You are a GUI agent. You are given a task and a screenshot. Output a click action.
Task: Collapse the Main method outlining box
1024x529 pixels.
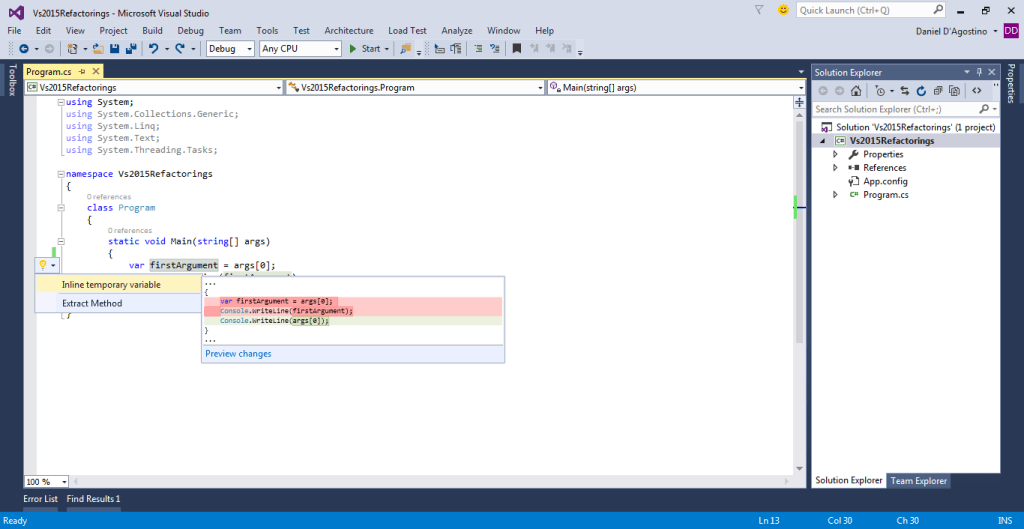pyautogui.click(x=61, y=242)
